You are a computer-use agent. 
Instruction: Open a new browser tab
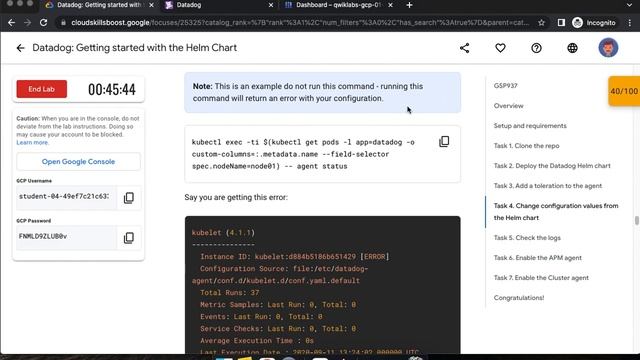click(409, 5)
